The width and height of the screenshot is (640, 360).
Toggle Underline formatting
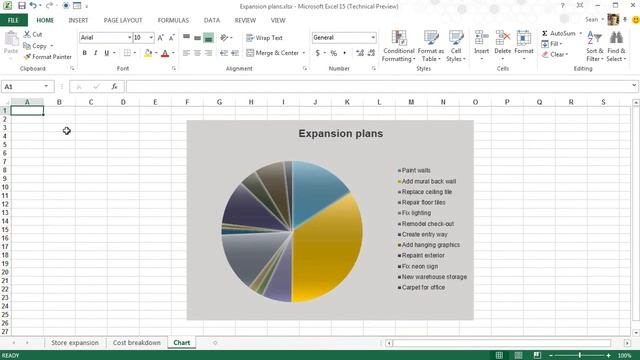coord(107,53)
